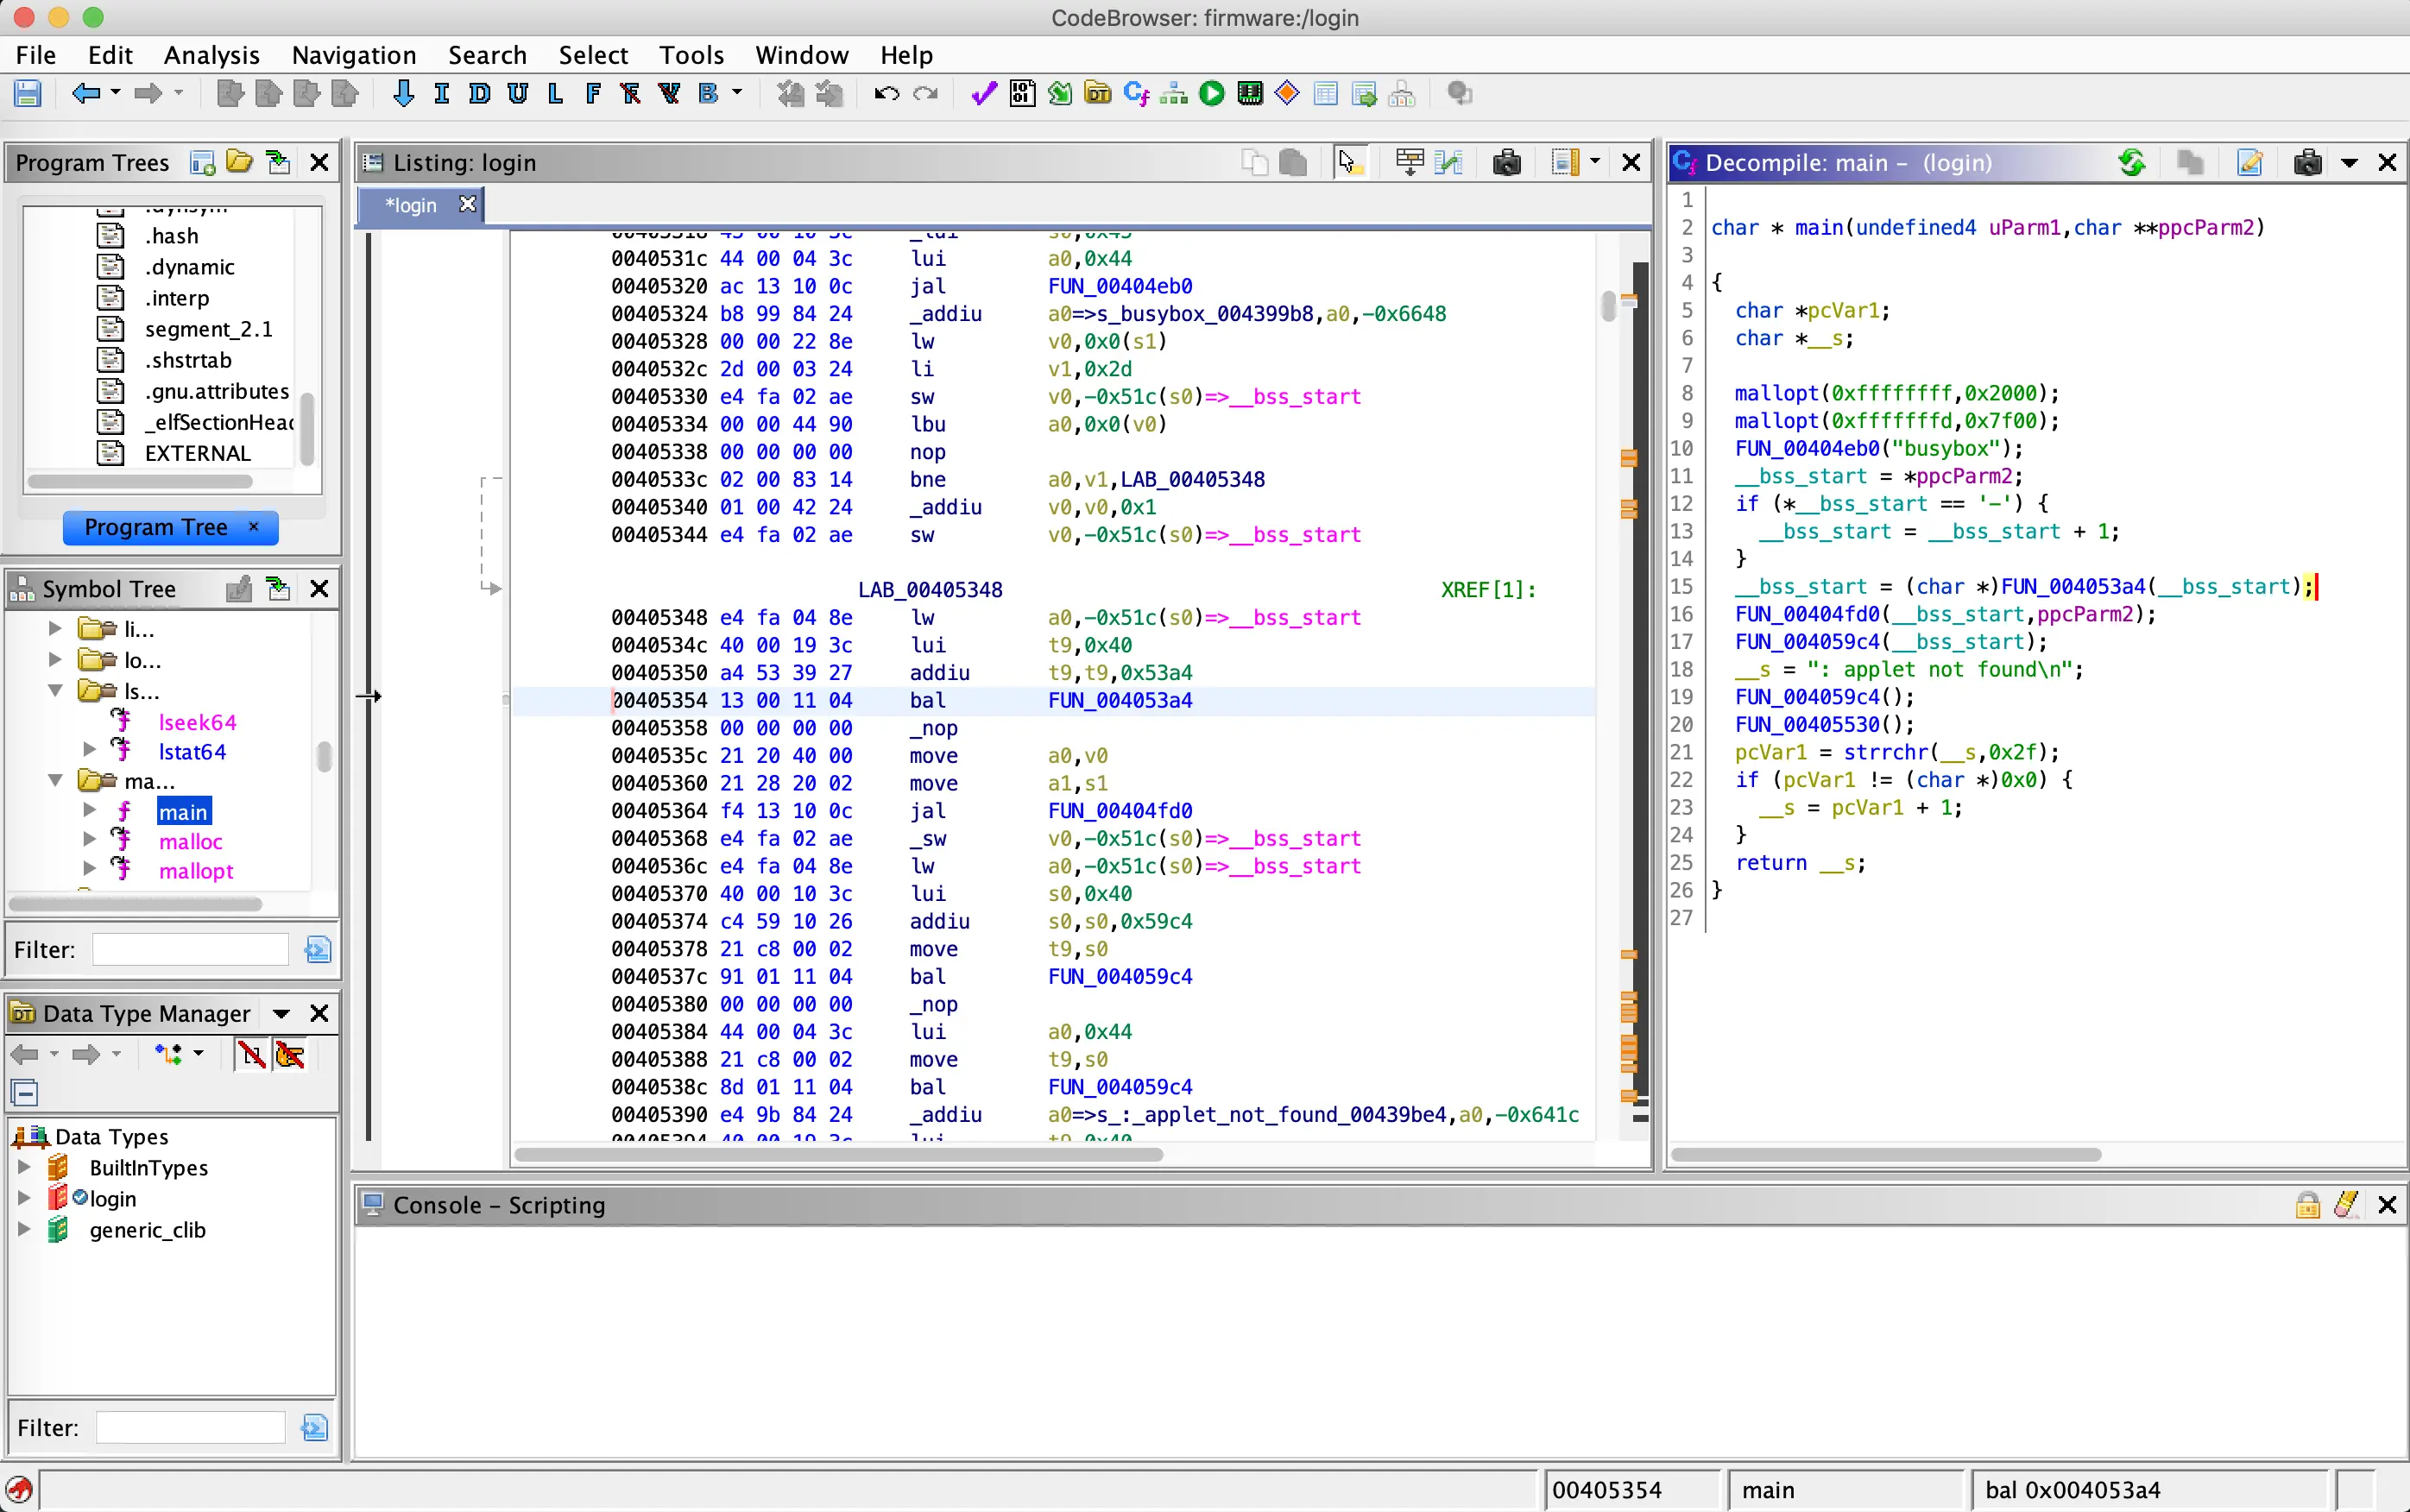Toggle mouse hover mode in Listing header
Viewport: 2410px width, 1512px height.
1349,162
